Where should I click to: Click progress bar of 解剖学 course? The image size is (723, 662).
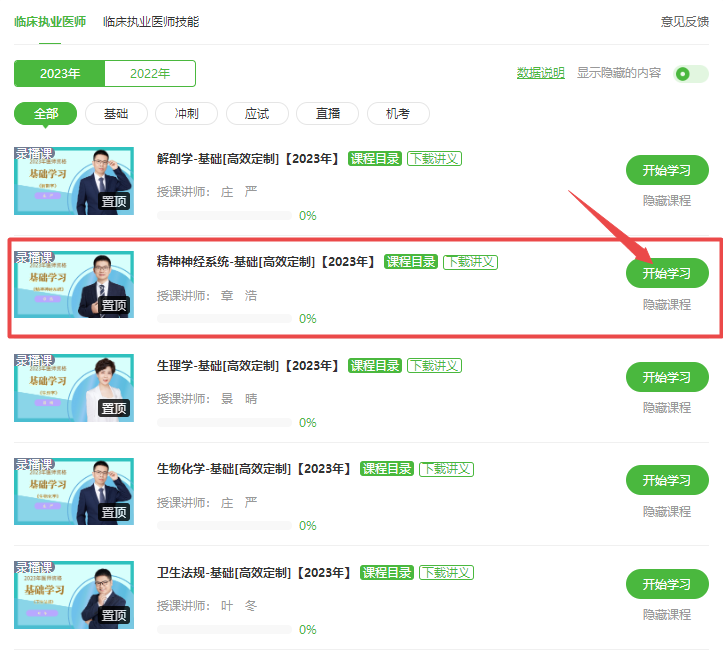tap(224, 215)
